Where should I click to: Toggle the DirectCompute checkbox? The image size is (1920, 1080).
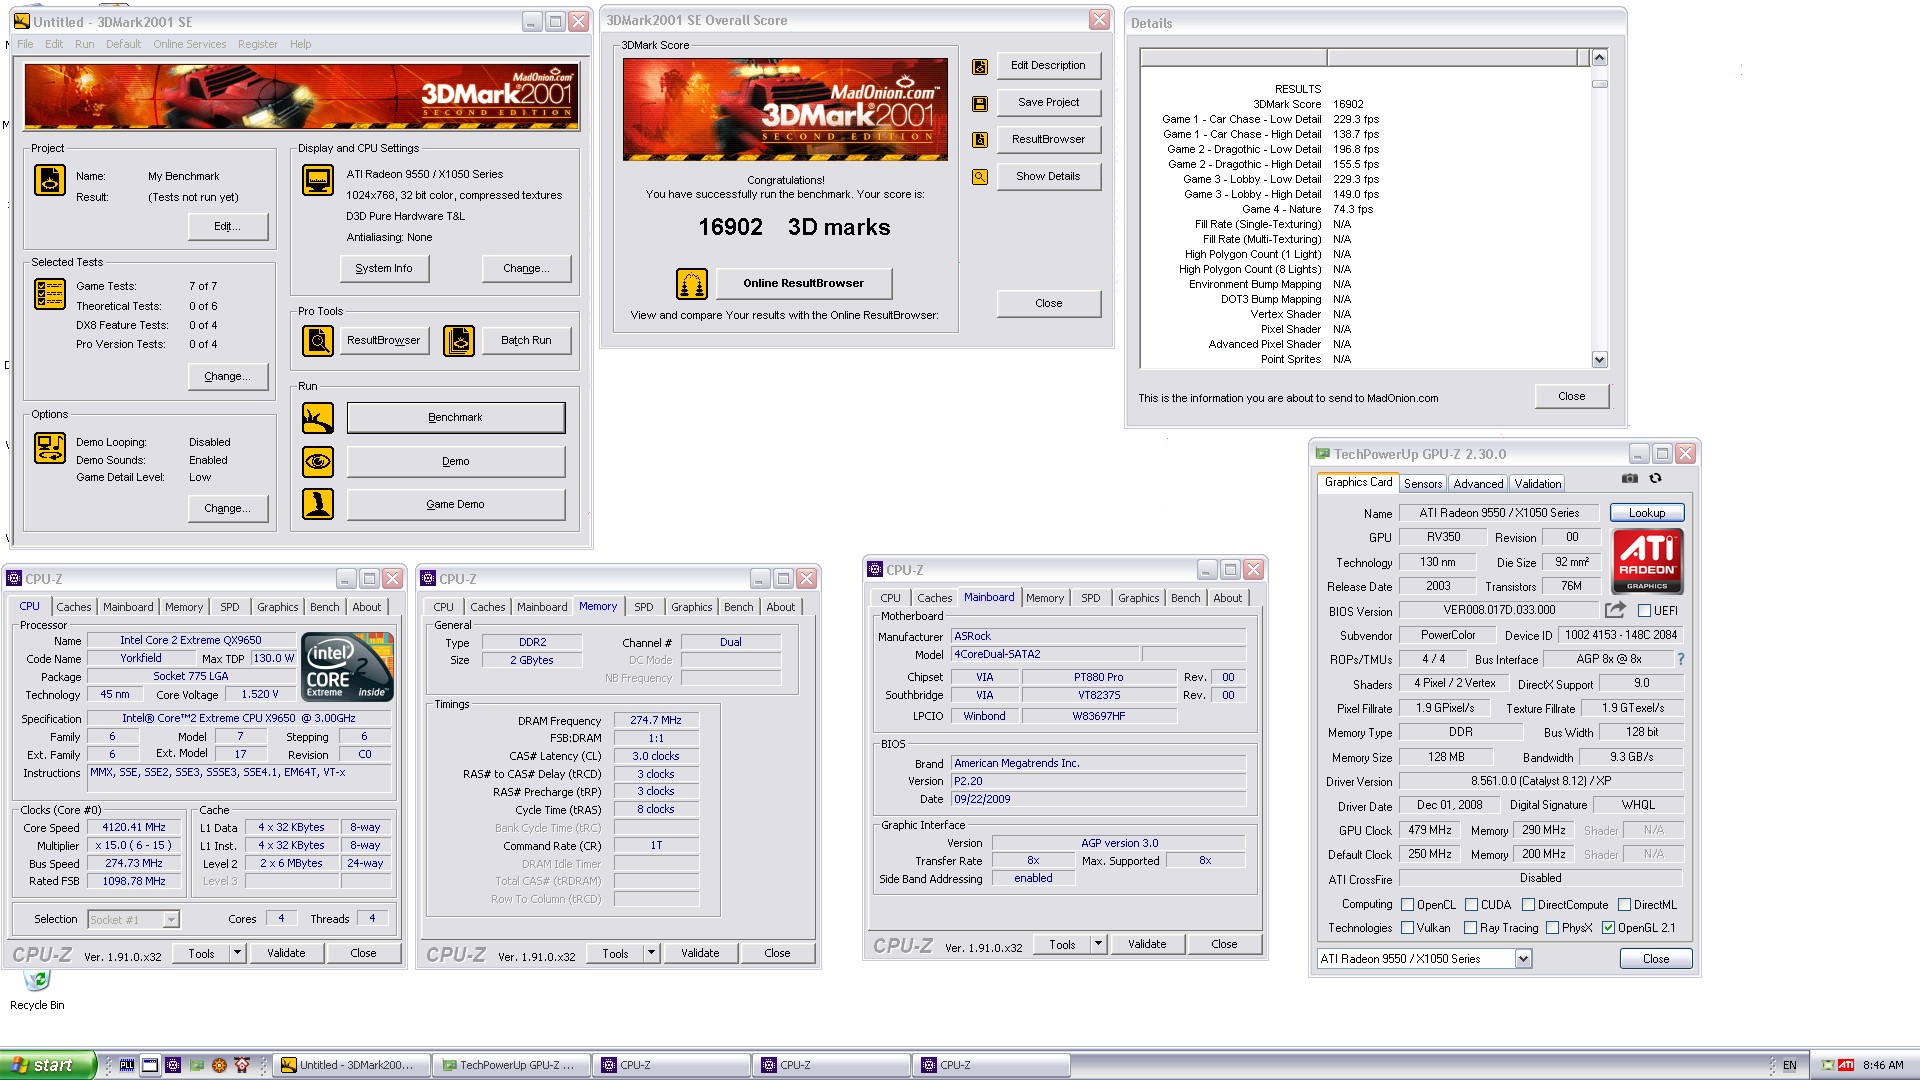coord(1528,905)
